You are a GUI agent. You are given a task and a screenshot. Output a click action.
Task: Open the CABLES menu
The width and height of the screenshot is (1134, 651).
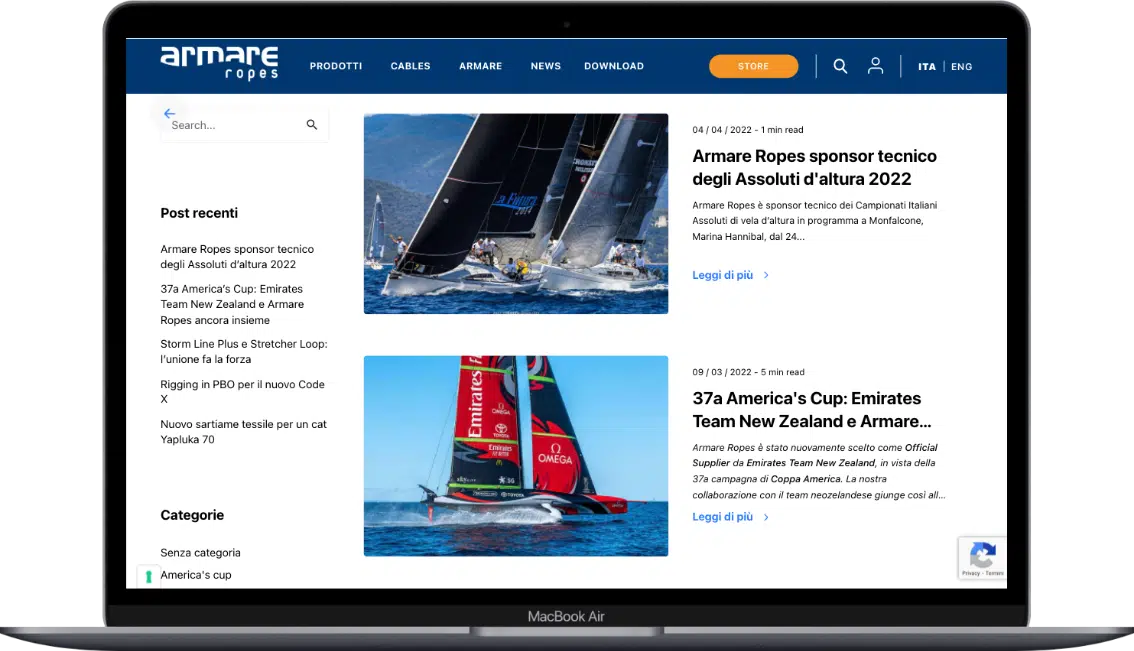click(410, 66)
